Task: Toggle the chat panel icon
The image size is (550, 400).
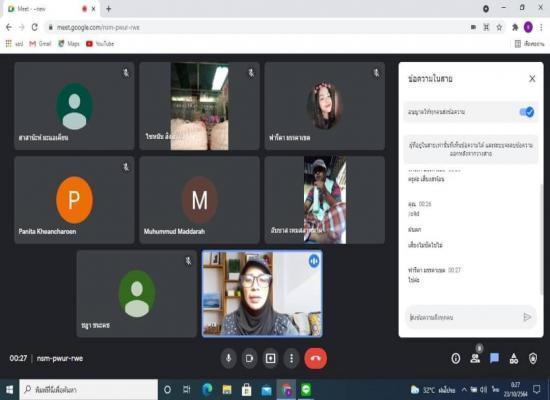Action: pos(495,358)
